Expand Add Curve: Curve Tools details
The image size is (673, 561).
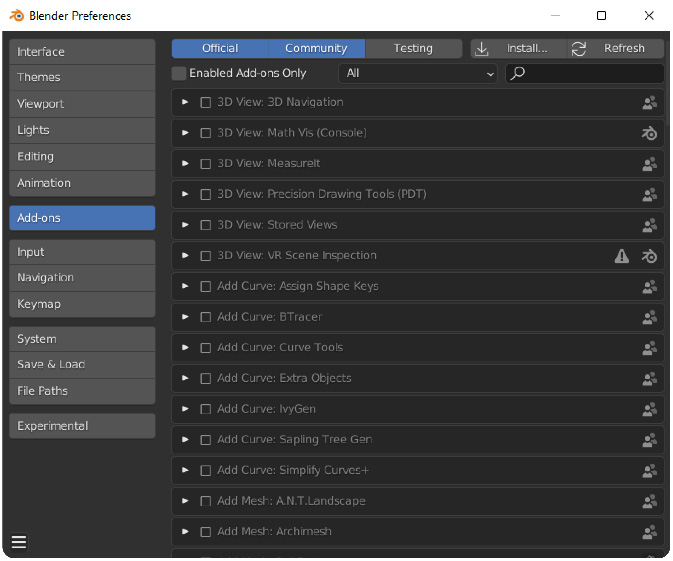coord(185,348)
